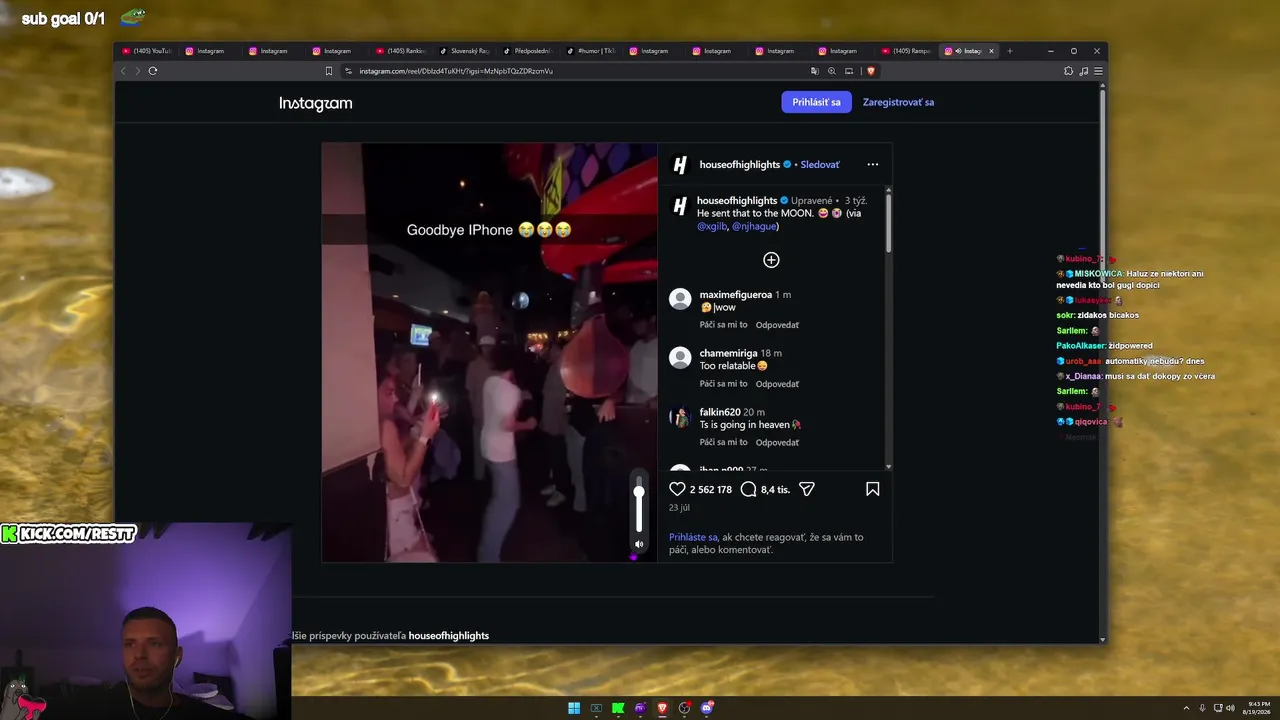Open the @njhague mention link
This screenshot has height=720, width=1280.
(x=755, y=226)
